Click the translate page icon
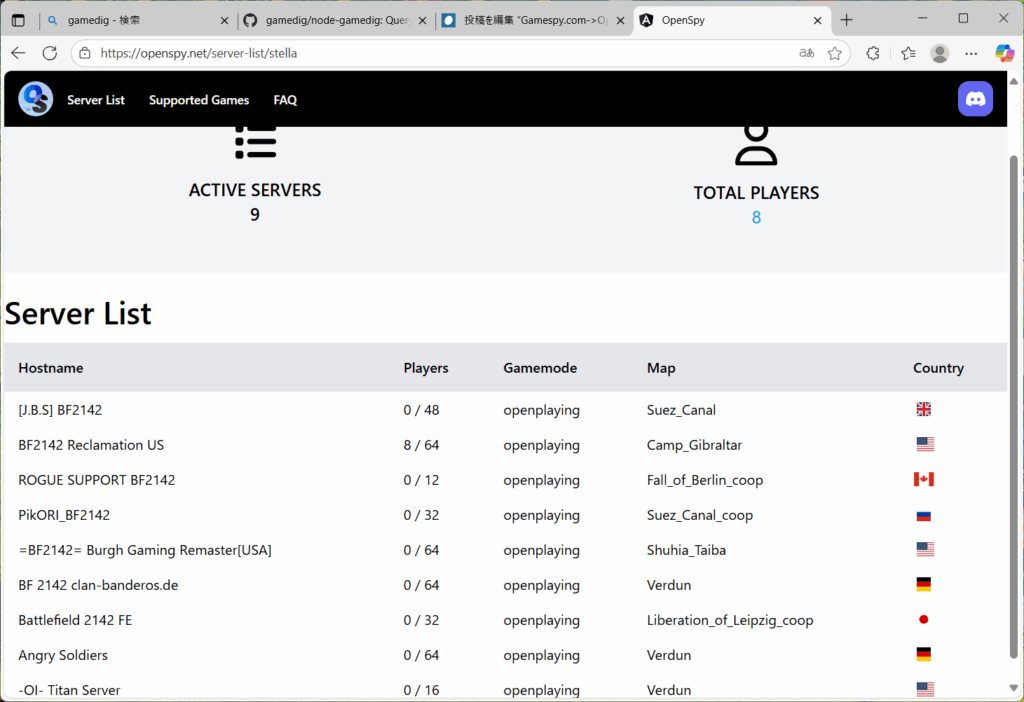 (807, 54)
